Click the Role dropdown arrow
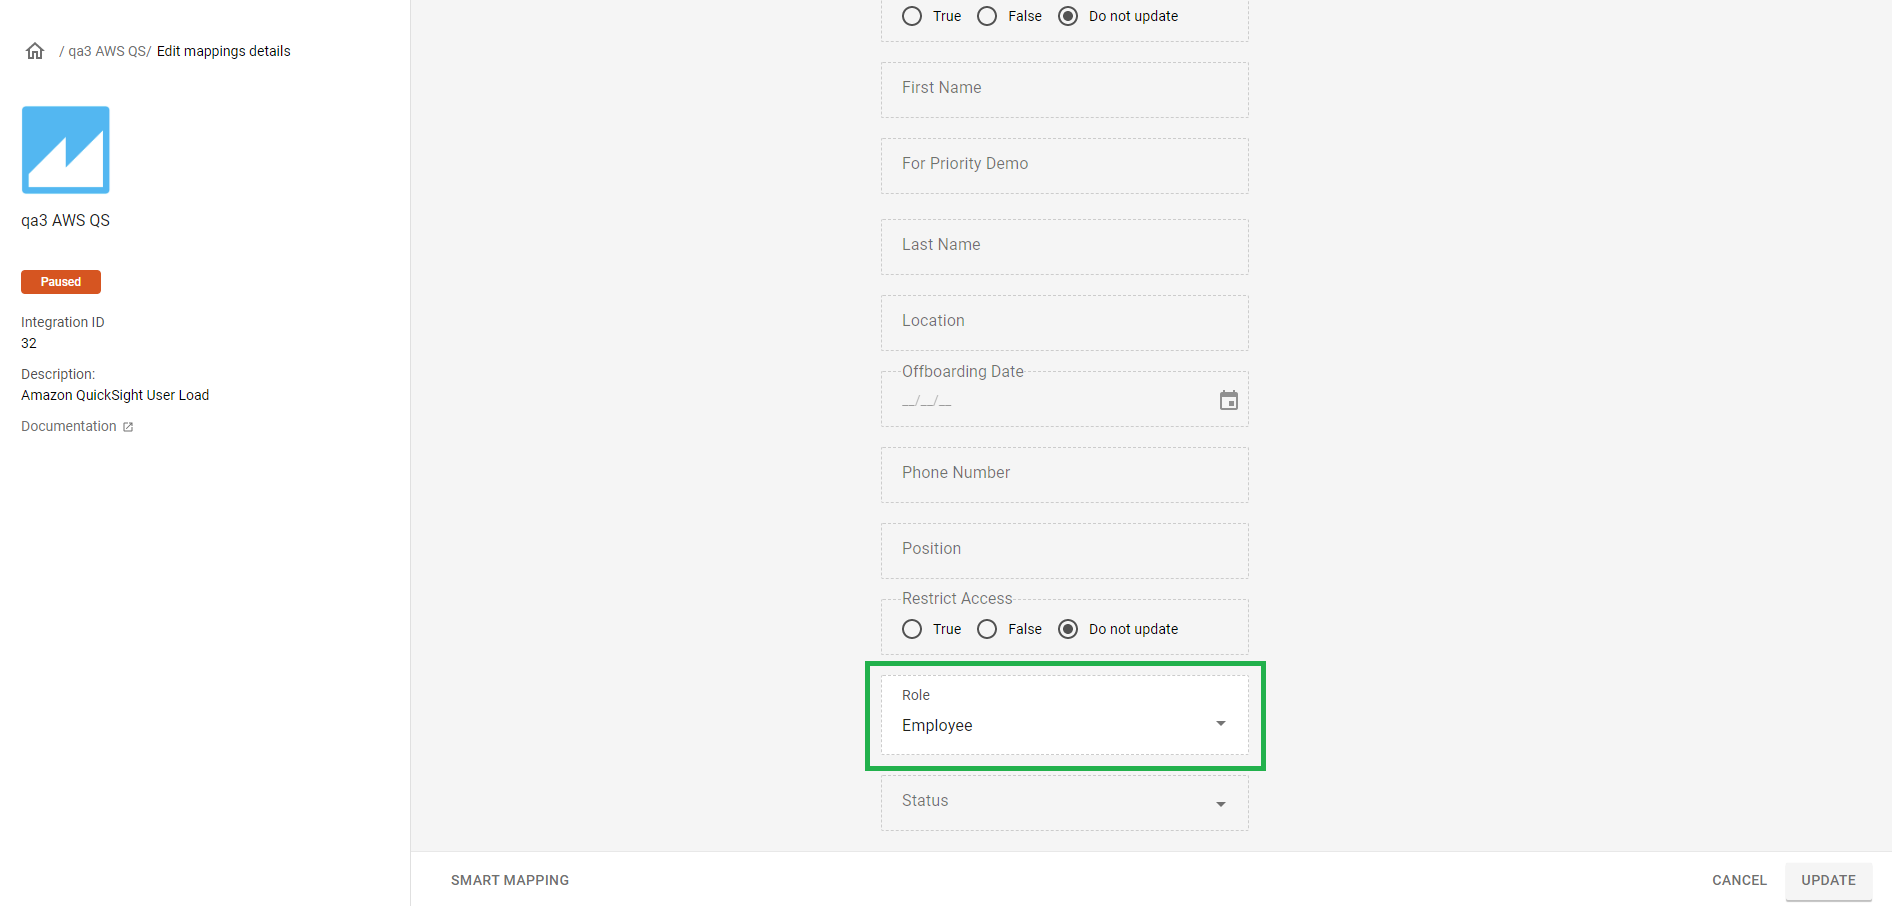Image resolution: width=1892 pixels, height=906 pixels. 1220,723
